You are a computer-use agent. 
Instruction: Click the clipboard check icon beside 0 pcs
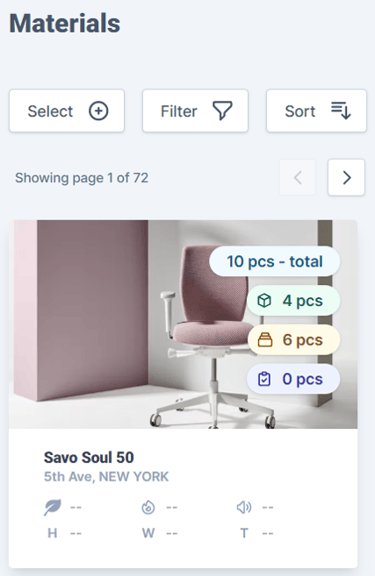[x=264, y=379]
